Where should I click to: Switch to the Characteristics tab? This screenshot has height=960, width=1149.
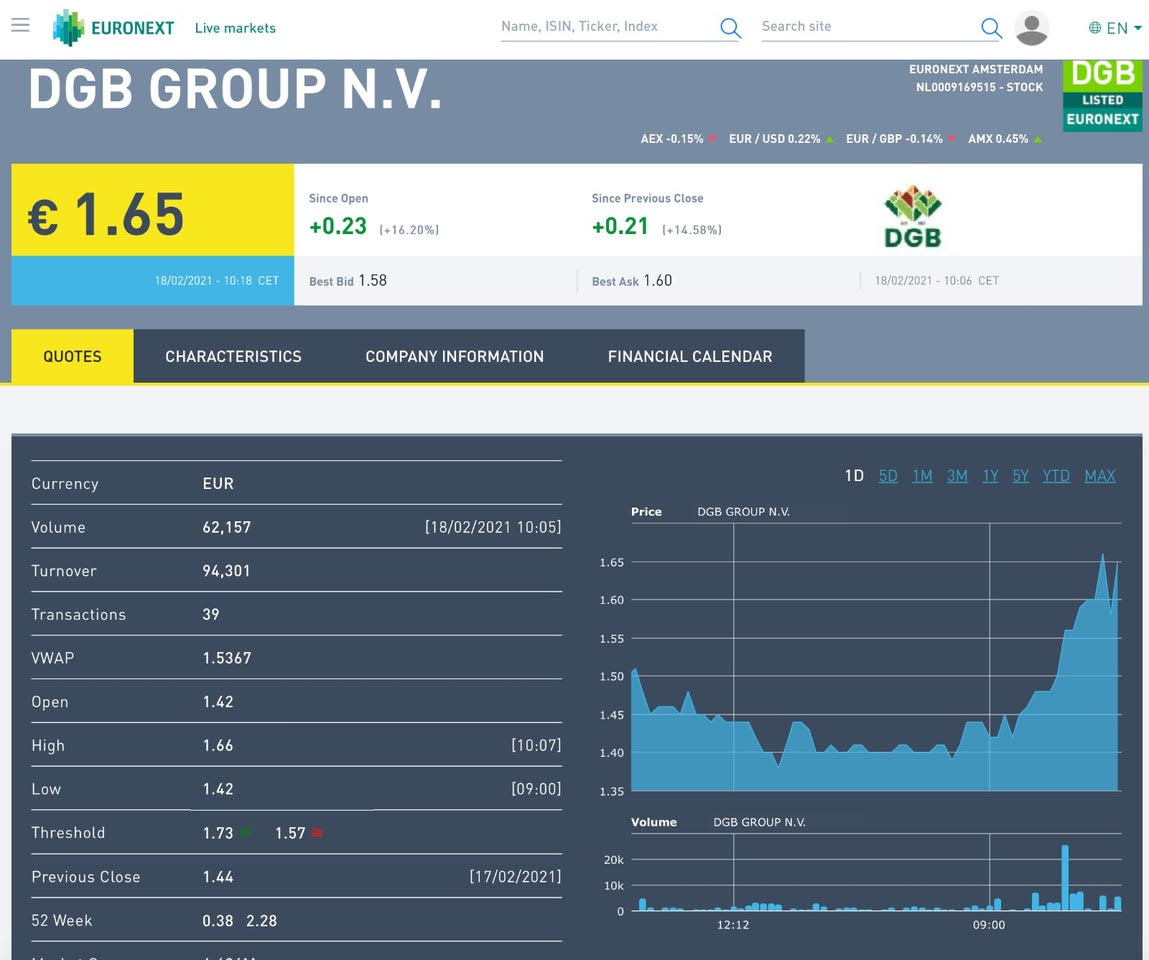coord(233,356)
